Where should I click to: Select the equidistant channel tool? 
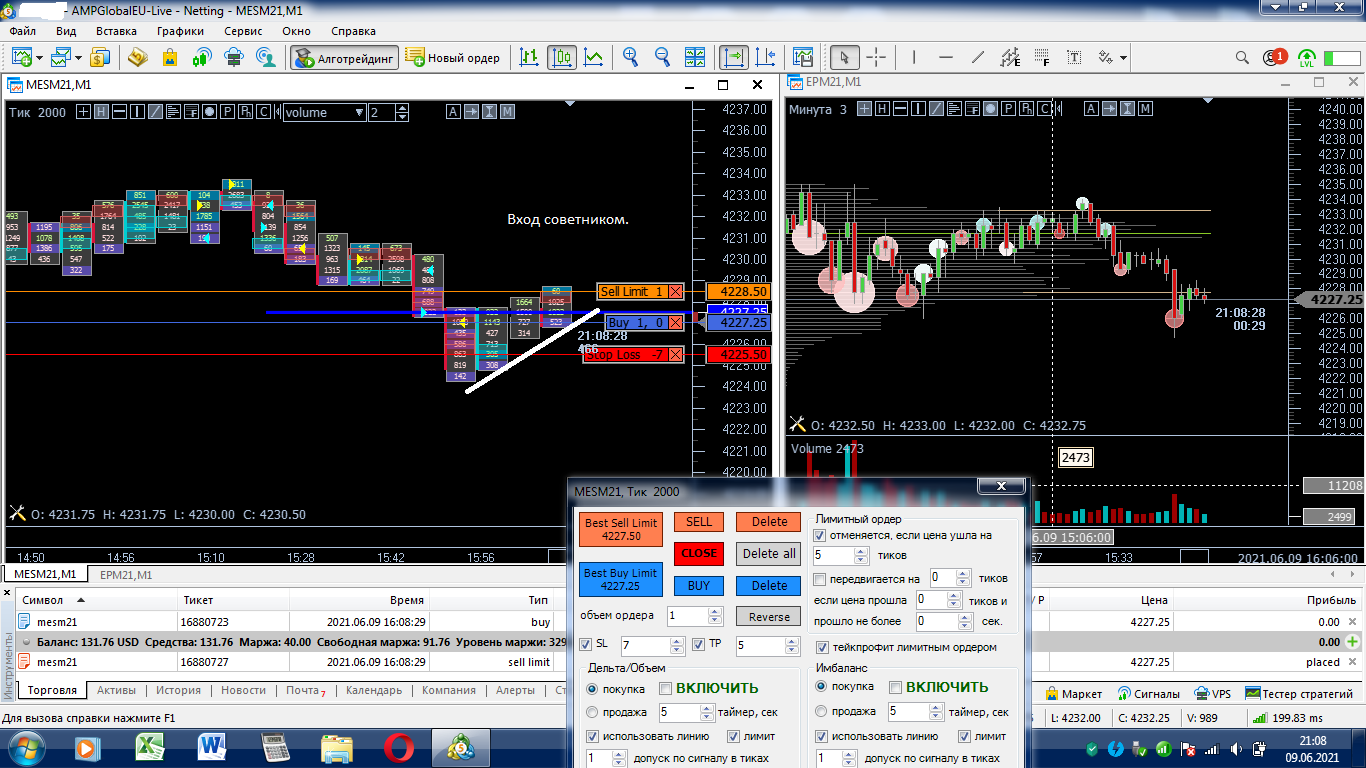[1010, 57]
